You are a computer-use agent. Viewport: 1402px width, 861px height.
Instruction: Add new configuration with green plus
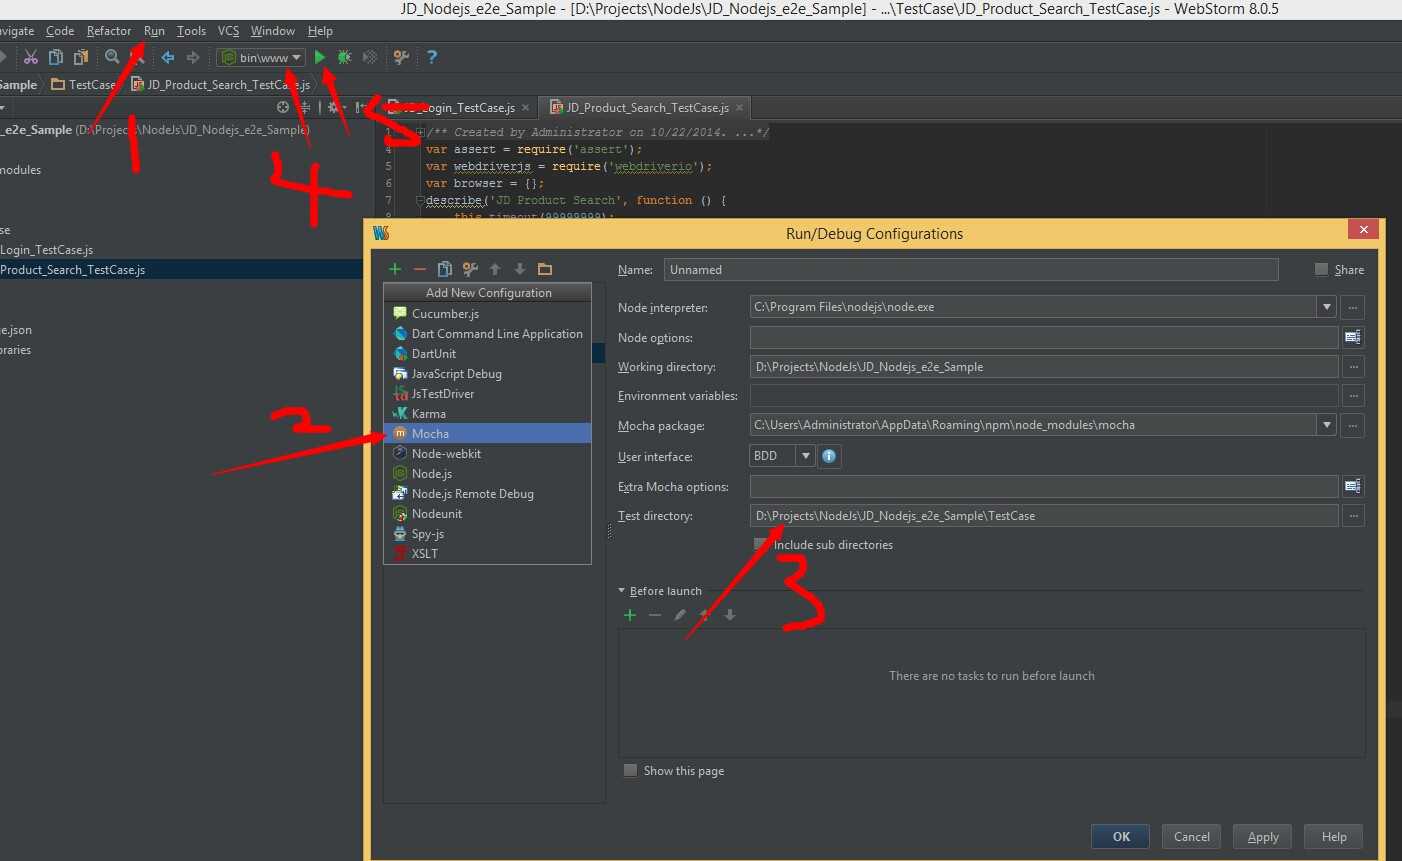coord(395,269)
